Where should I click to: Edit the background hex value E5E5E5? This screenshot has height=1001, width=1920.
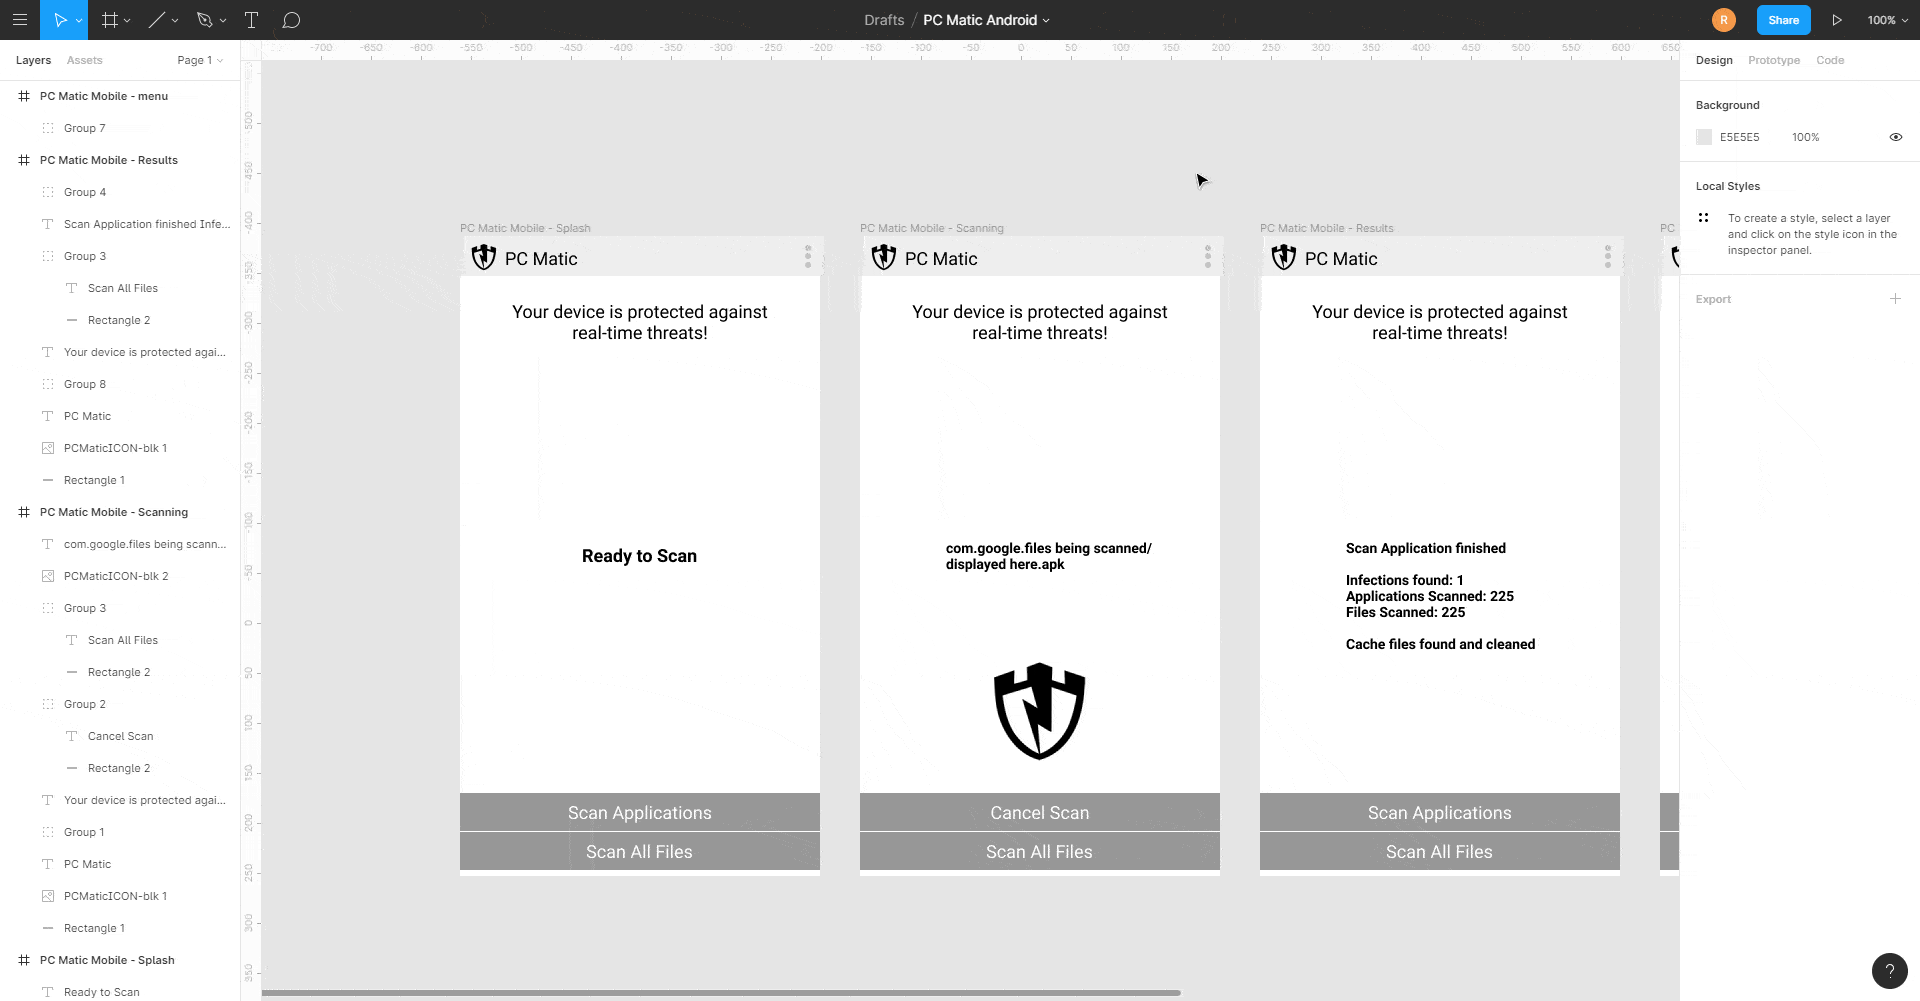[1740, 137]
